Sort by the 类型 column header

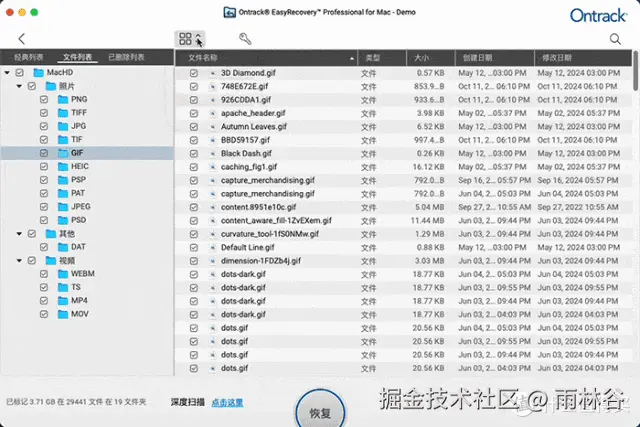(382, 58)
